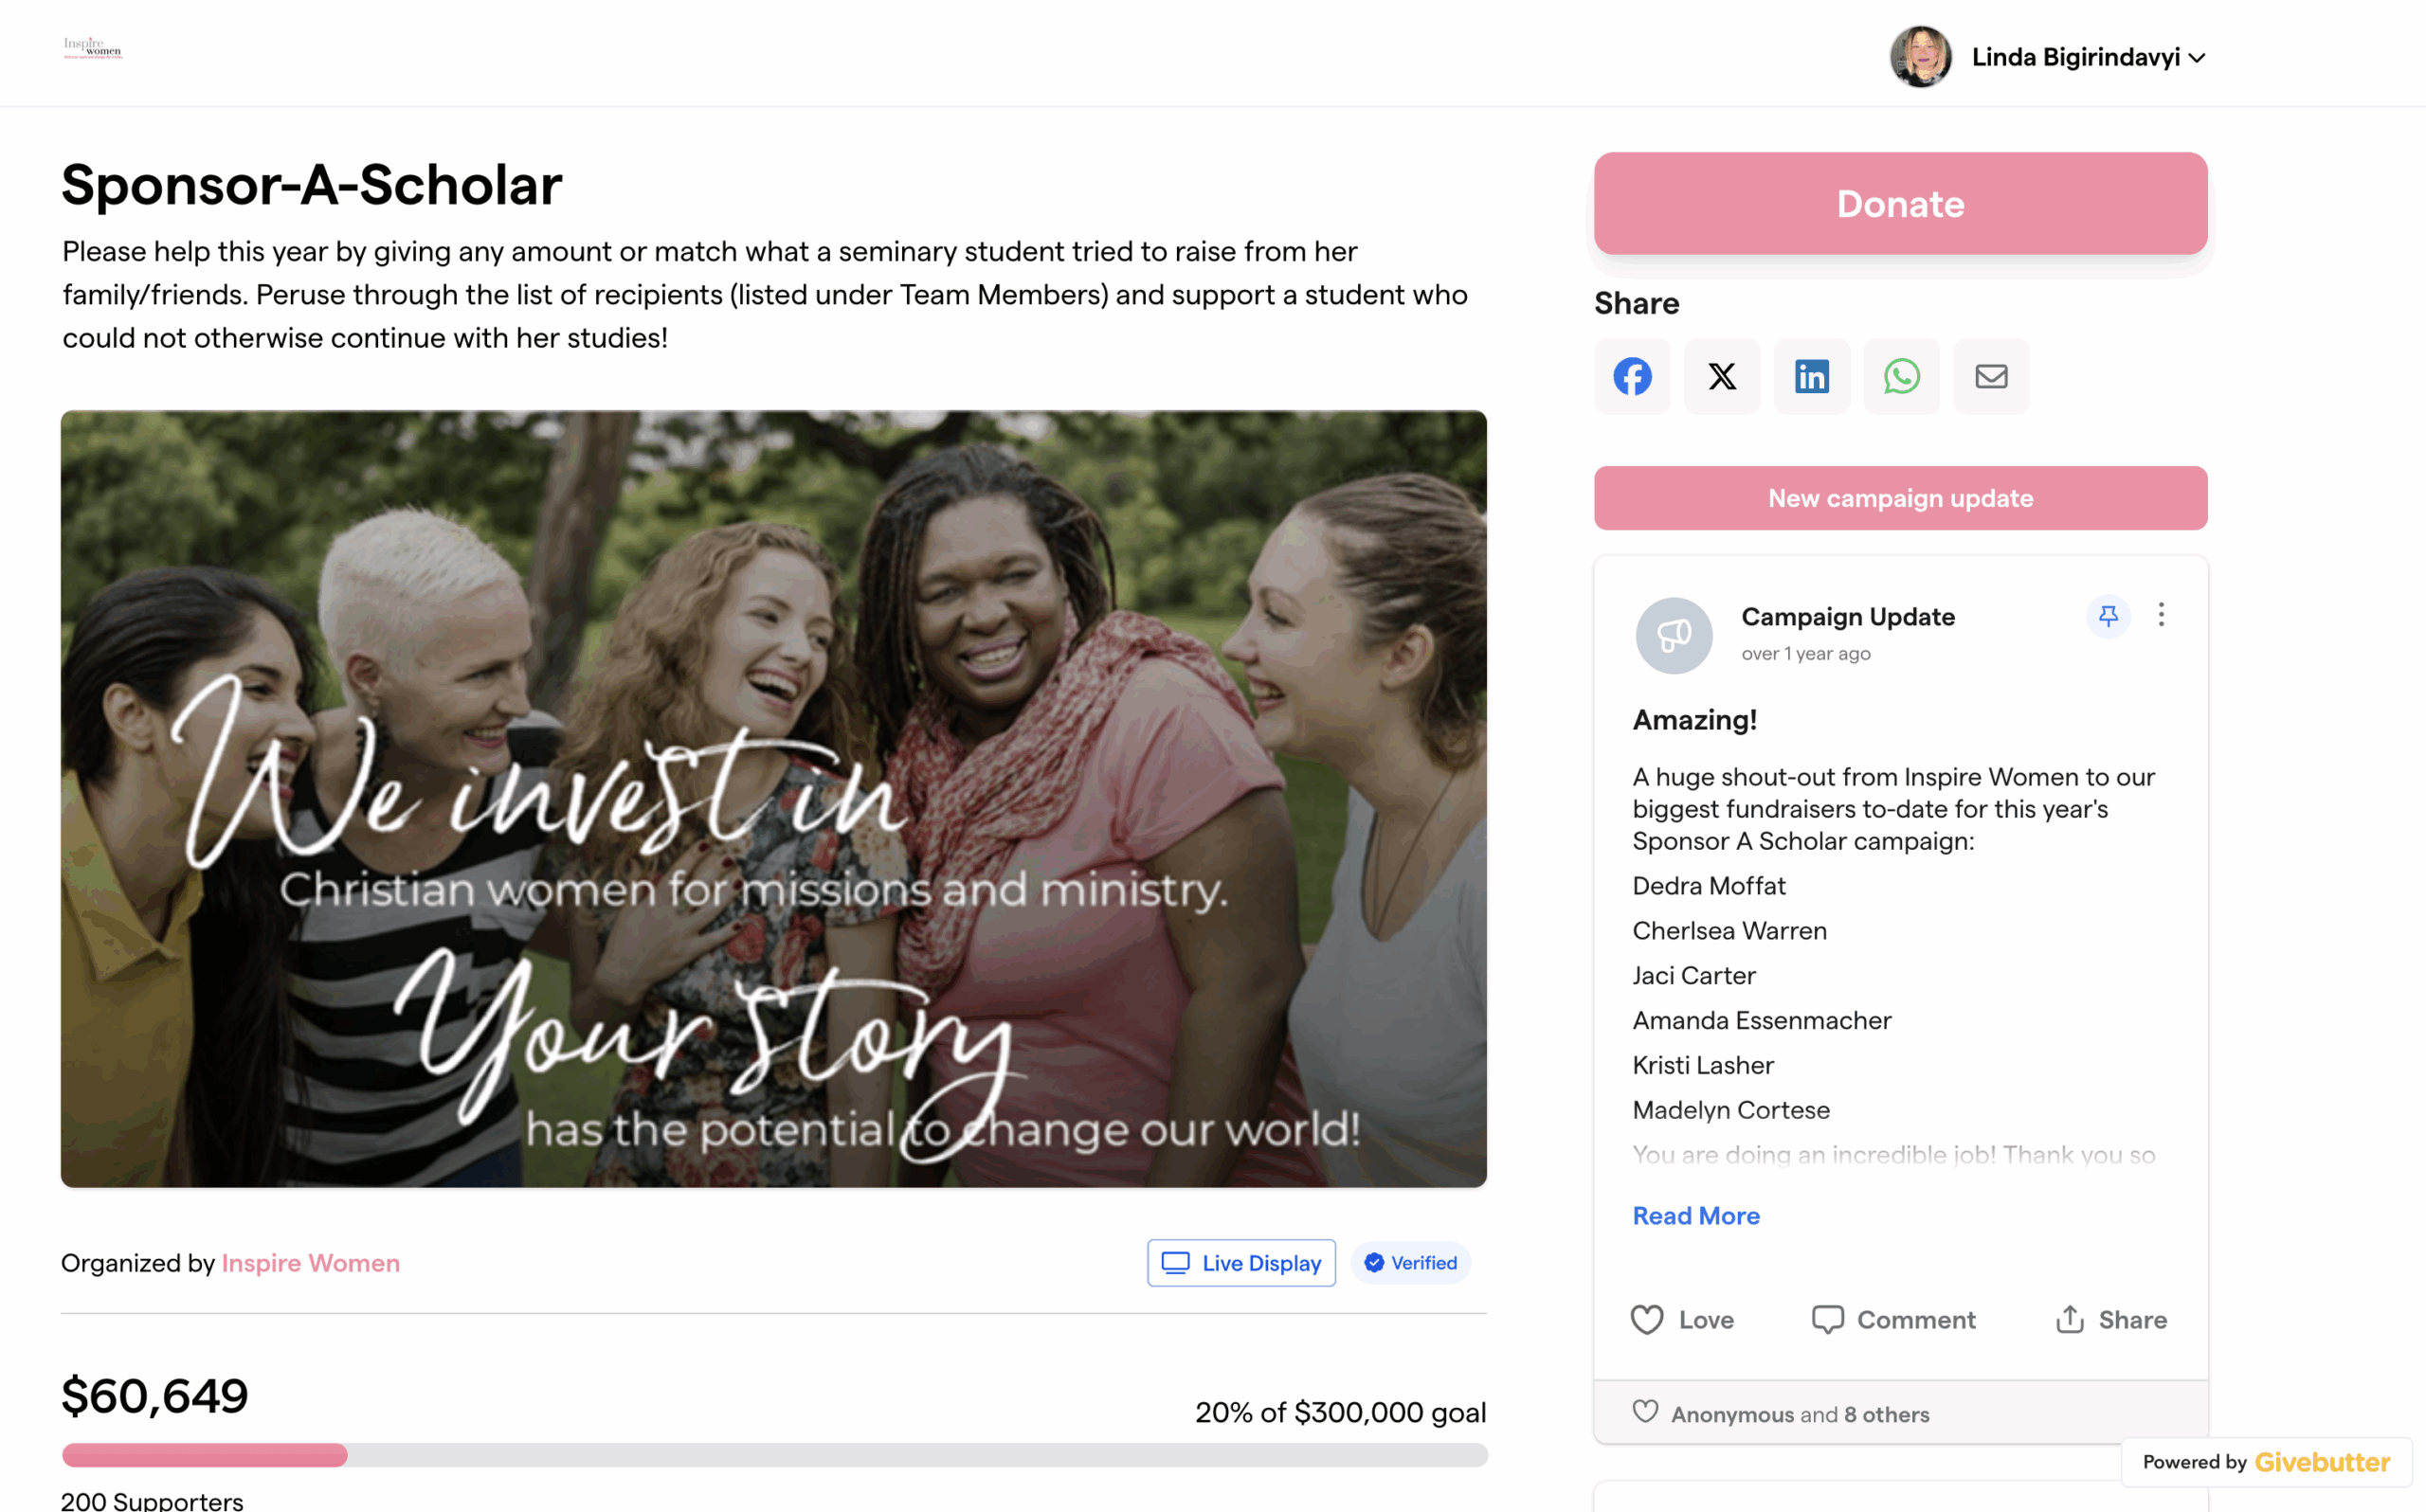This screenshot has width=2426, height=1512.
Task: Share campaign on LinkedIn
Action: click(x=1812, y=377)
